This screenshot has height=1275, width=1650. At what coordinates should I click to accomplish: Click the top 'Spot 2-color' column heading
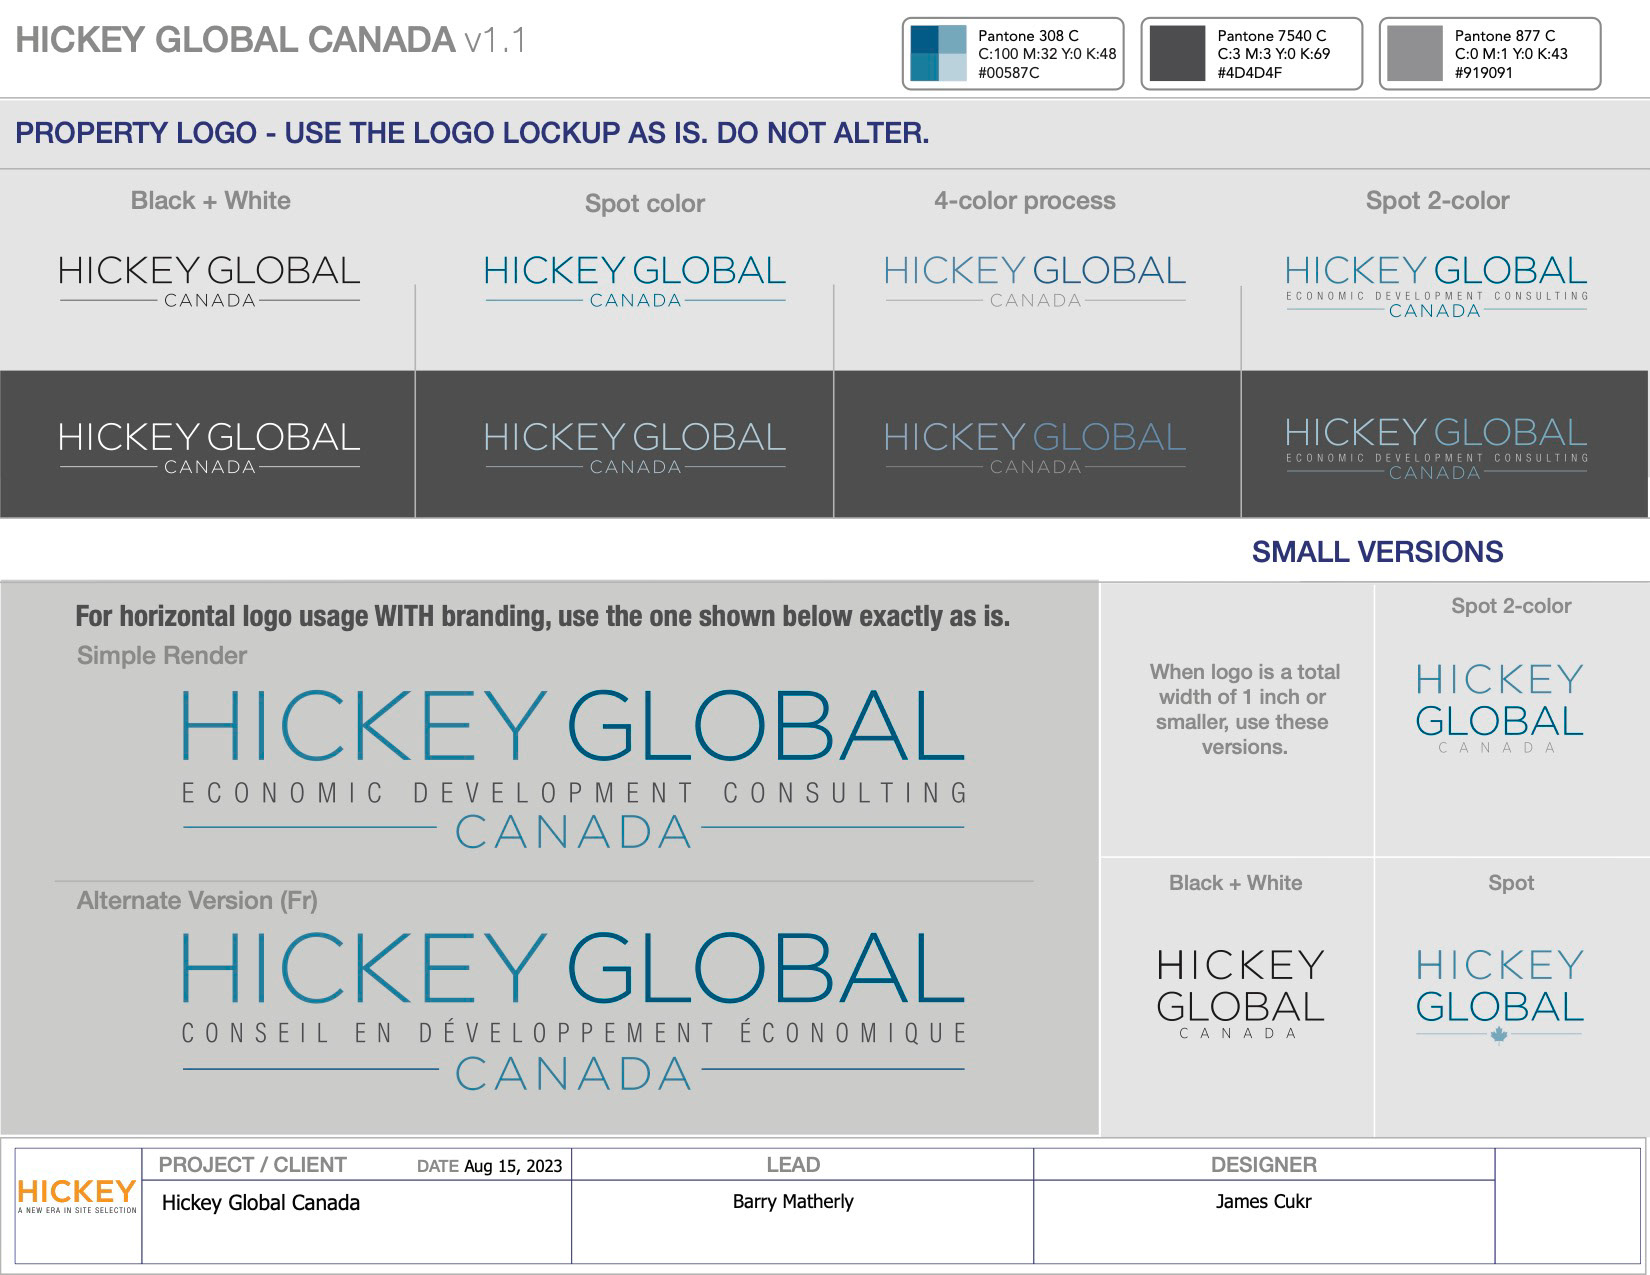coord(1437,201)
